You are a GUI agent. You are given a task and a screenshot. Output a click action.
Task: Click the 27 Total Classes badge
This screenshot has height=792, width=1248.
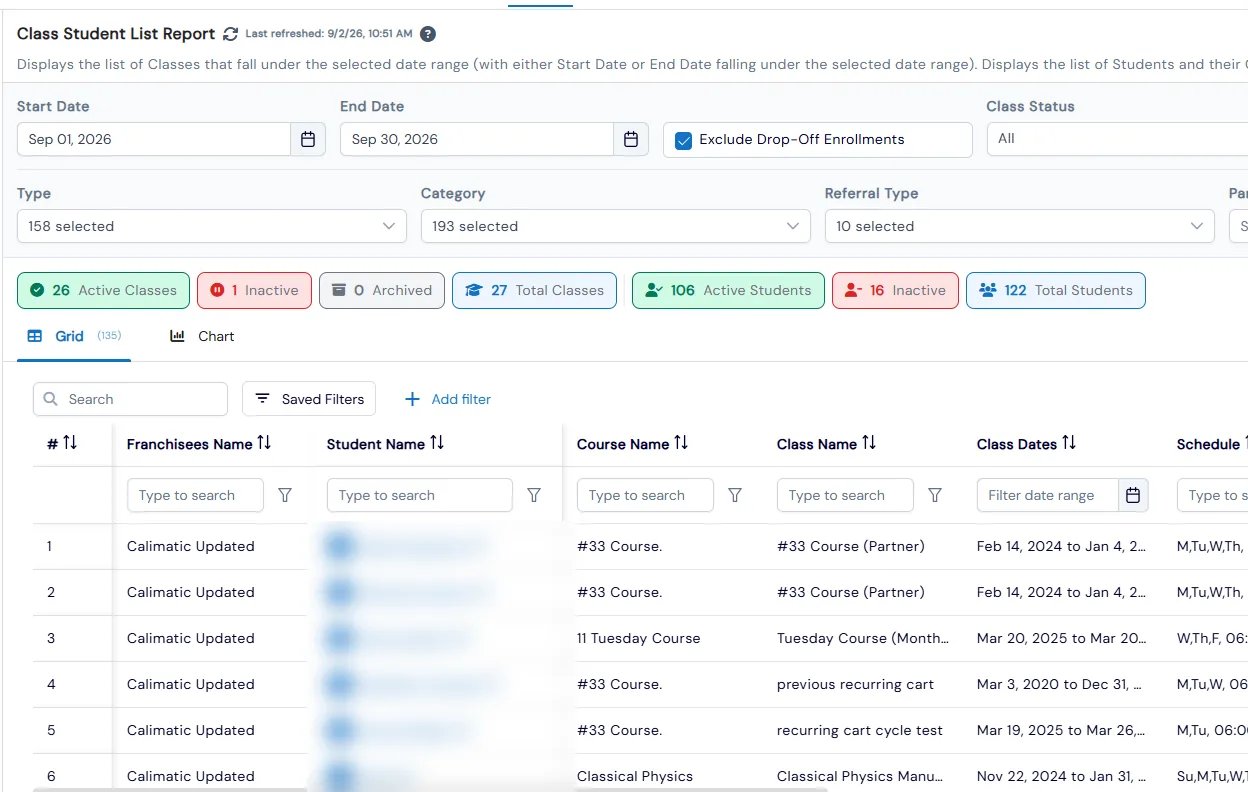pyautogui.click(x=534, y=290)
